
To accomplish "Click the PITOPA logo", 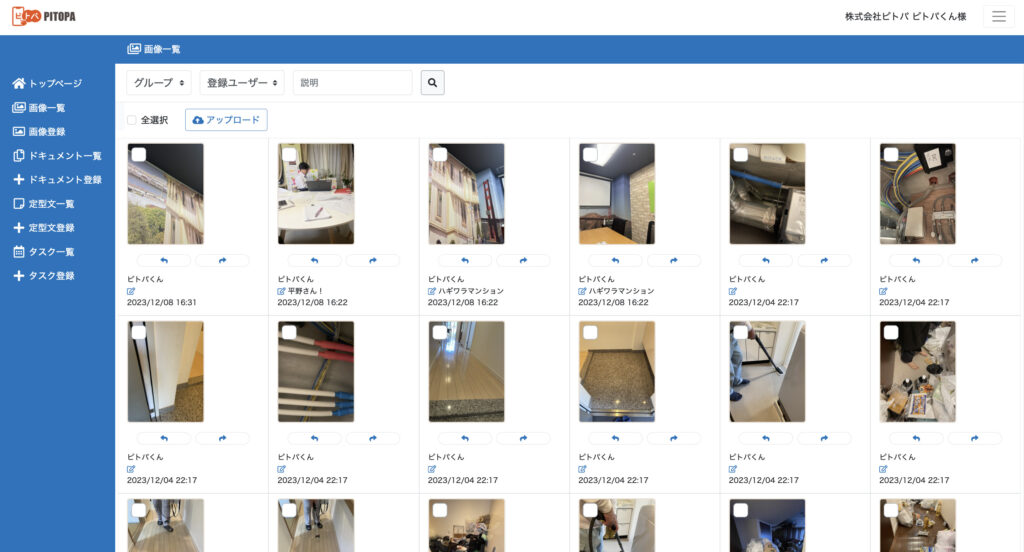I will coord(44,16).
